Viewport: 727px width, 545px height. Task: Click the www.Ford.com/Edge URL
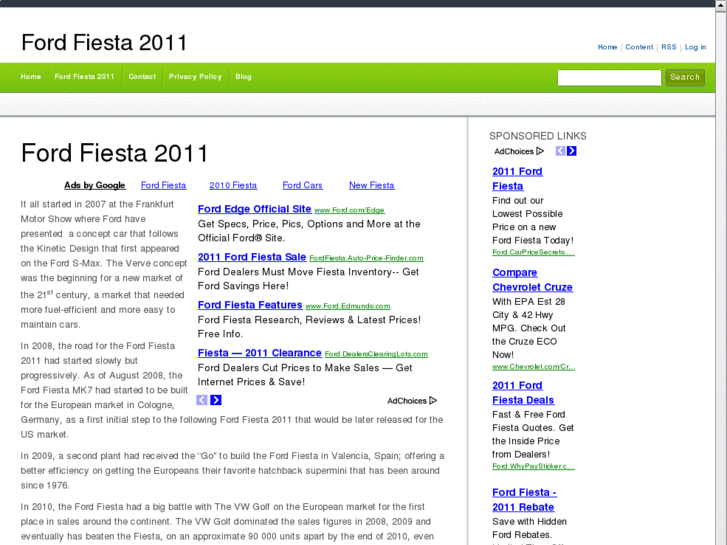[x=350, y=210]
